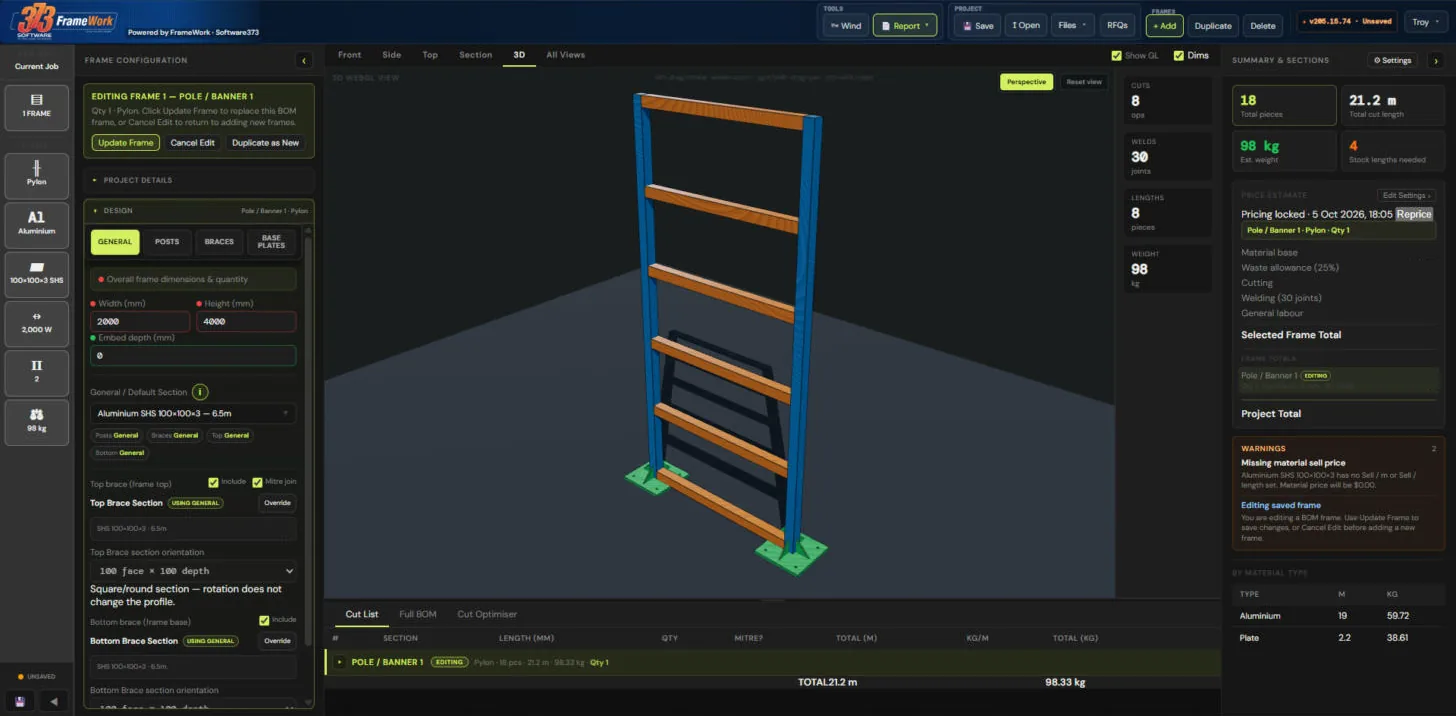Uncheck Include for the bottom brace
Viewport: 1456px width, 716px height.
(264, 620)
